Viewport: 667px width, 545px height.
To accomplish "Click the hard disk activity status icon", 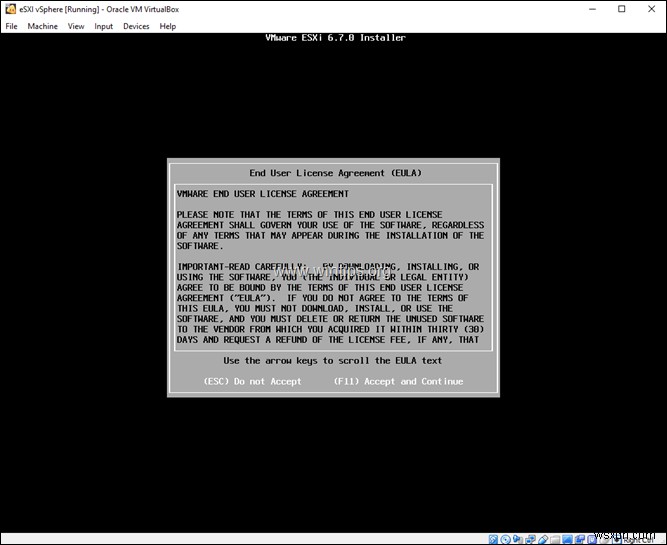I will click(493, 539).
